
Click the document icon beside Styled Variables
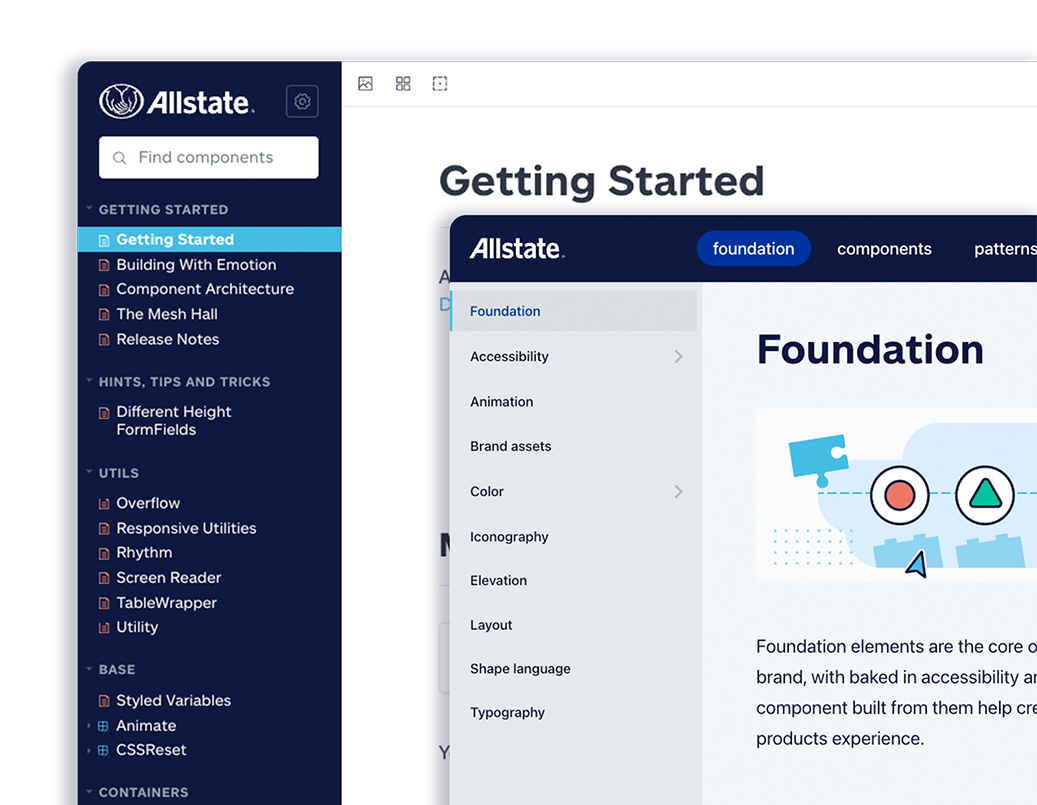(x=104, y=701)
